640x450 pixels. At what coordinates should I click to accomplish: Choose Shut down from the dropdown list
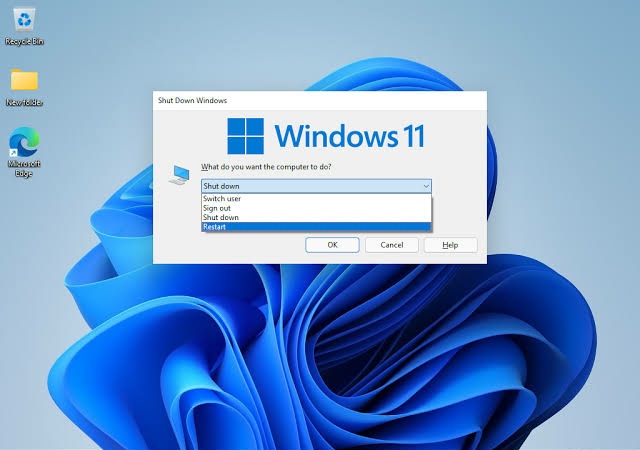coord(316,217)
